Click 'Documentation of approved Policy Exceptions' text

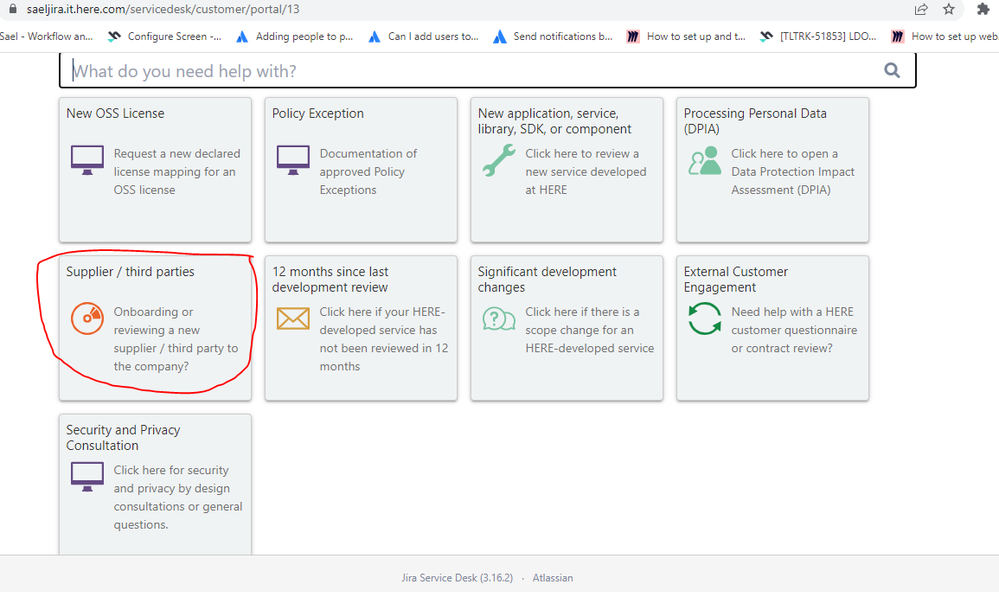click(368, 171)
